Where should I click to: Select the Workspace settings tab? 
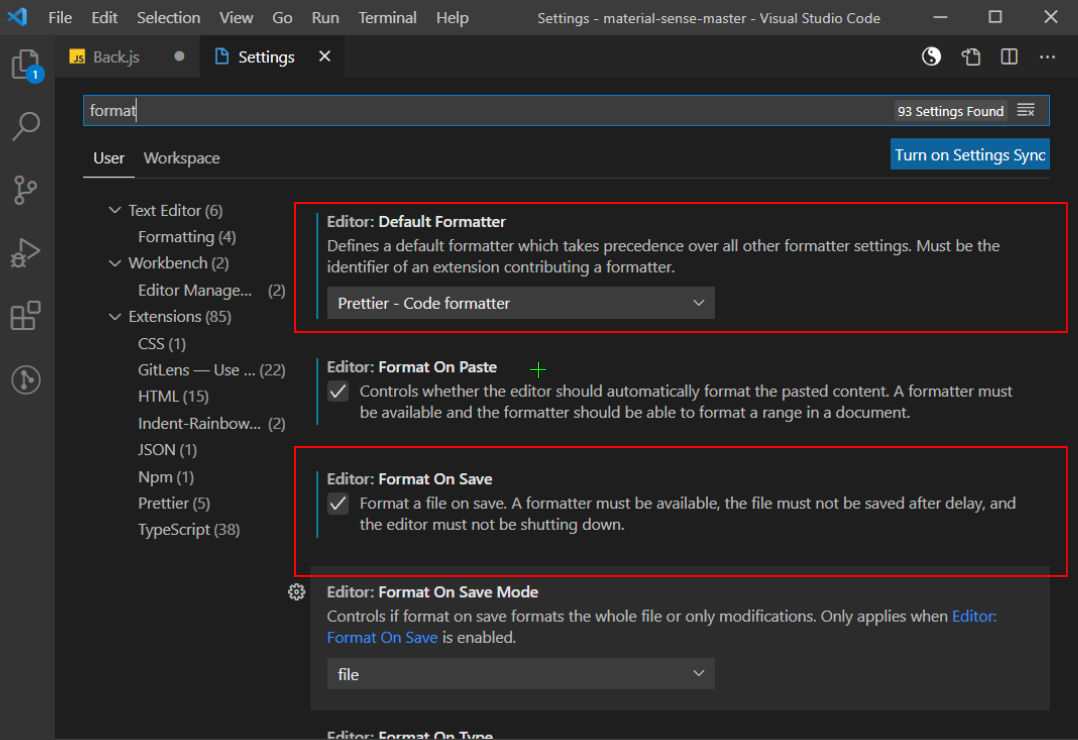182,158
